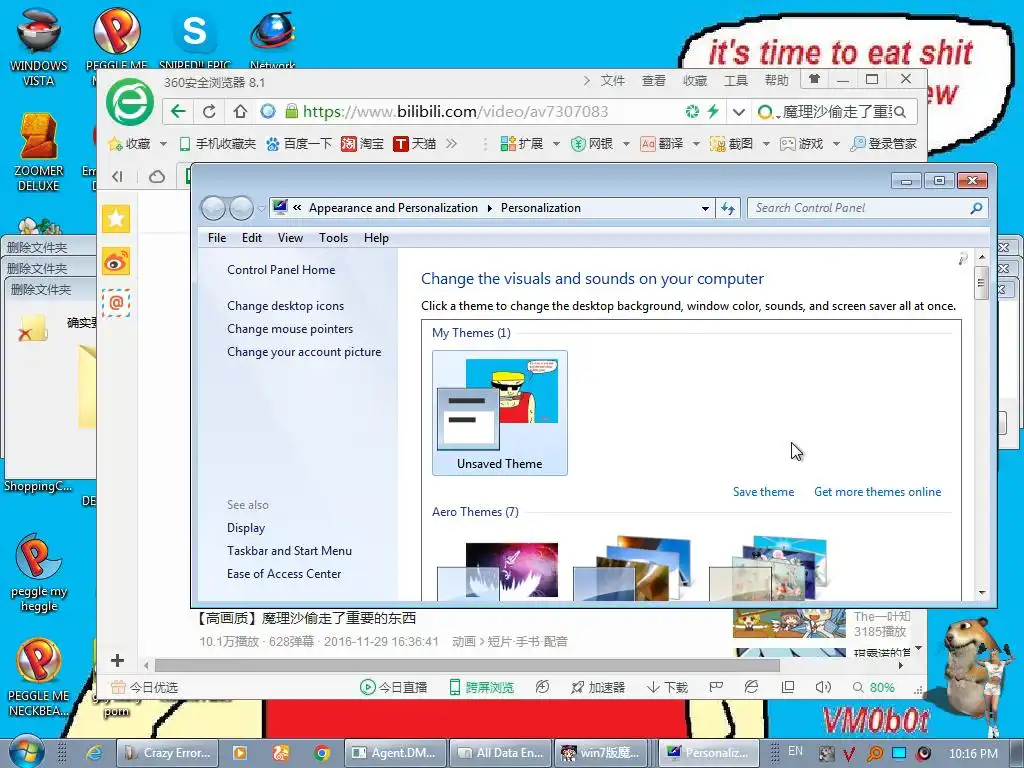Screen dimensions: 1024x768
Task: Open the 扩展 extensions toolbar item
Action: (x=522, y=144)
